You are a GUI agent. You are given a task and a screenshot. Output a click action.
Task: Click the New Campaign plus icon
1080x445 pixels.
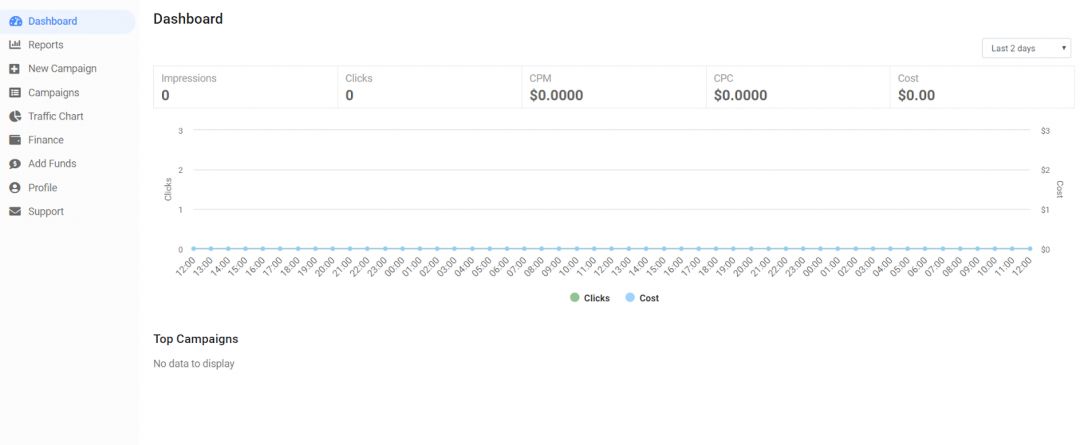click(x=15, y=69)
